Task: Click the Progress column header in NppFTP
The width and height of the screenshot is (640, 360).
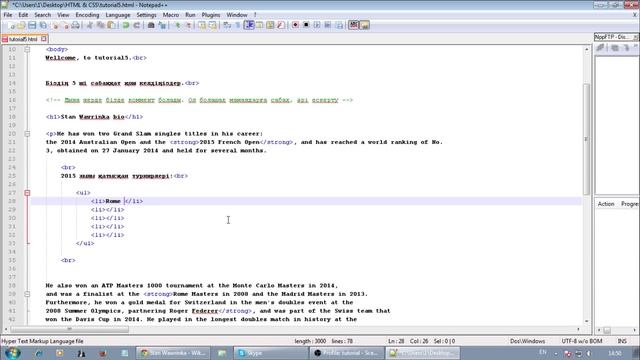Action: pos(629,204)
